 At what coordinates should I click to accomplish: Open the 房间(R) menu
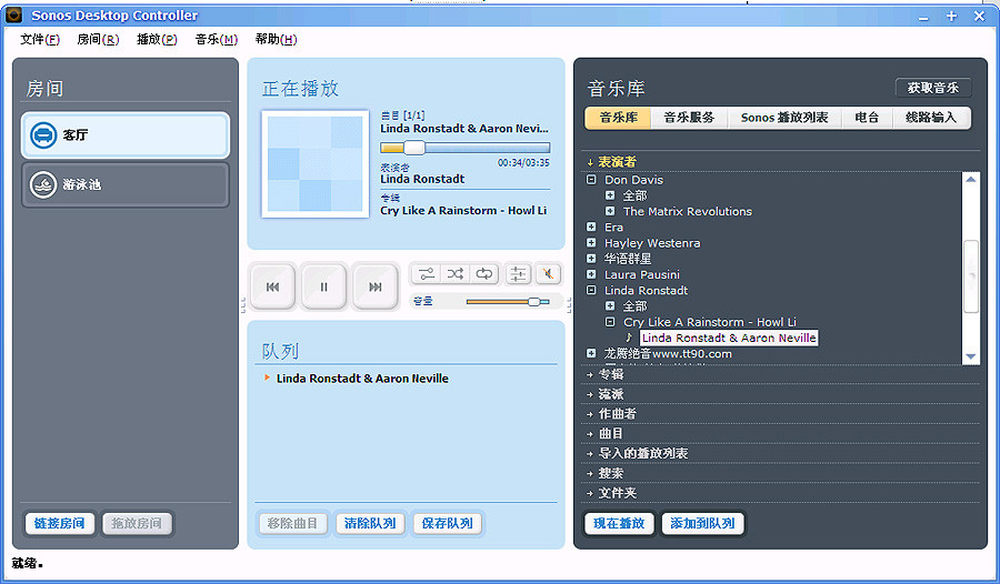click(x=98, y=40)
